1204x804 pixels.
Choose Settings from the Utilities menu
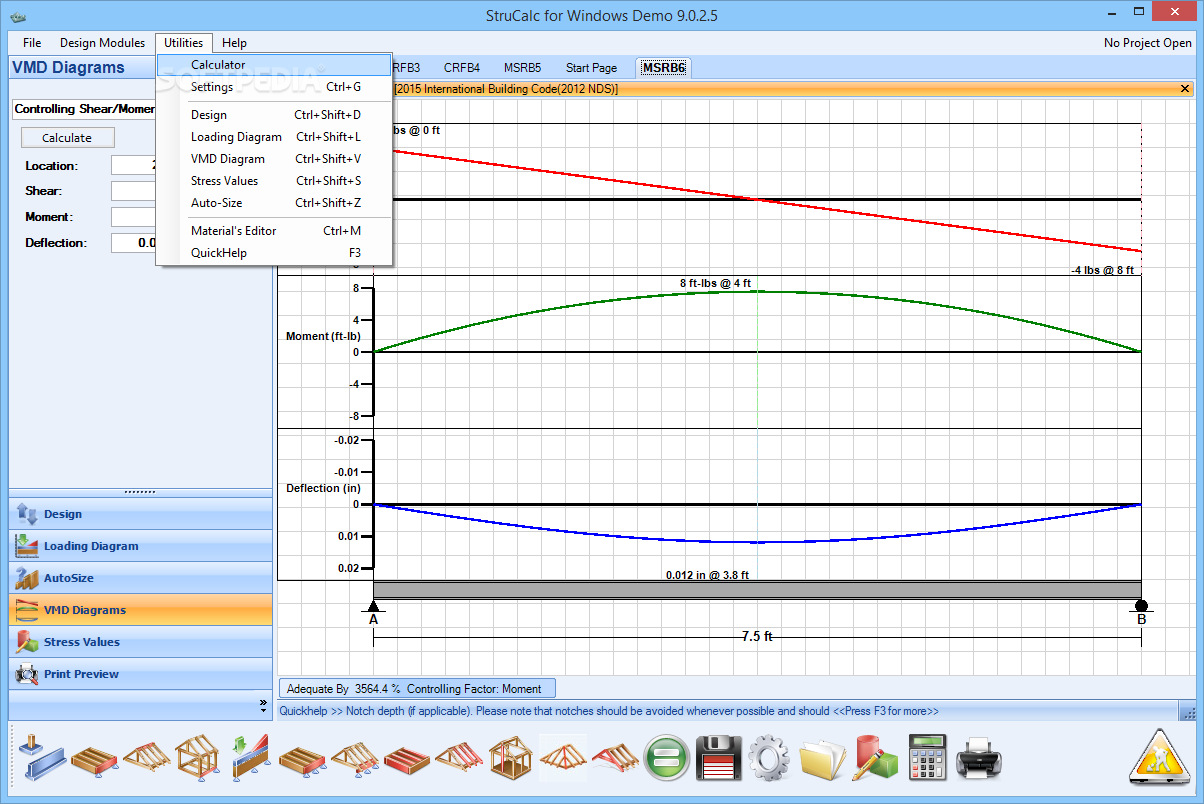[274, 87]
